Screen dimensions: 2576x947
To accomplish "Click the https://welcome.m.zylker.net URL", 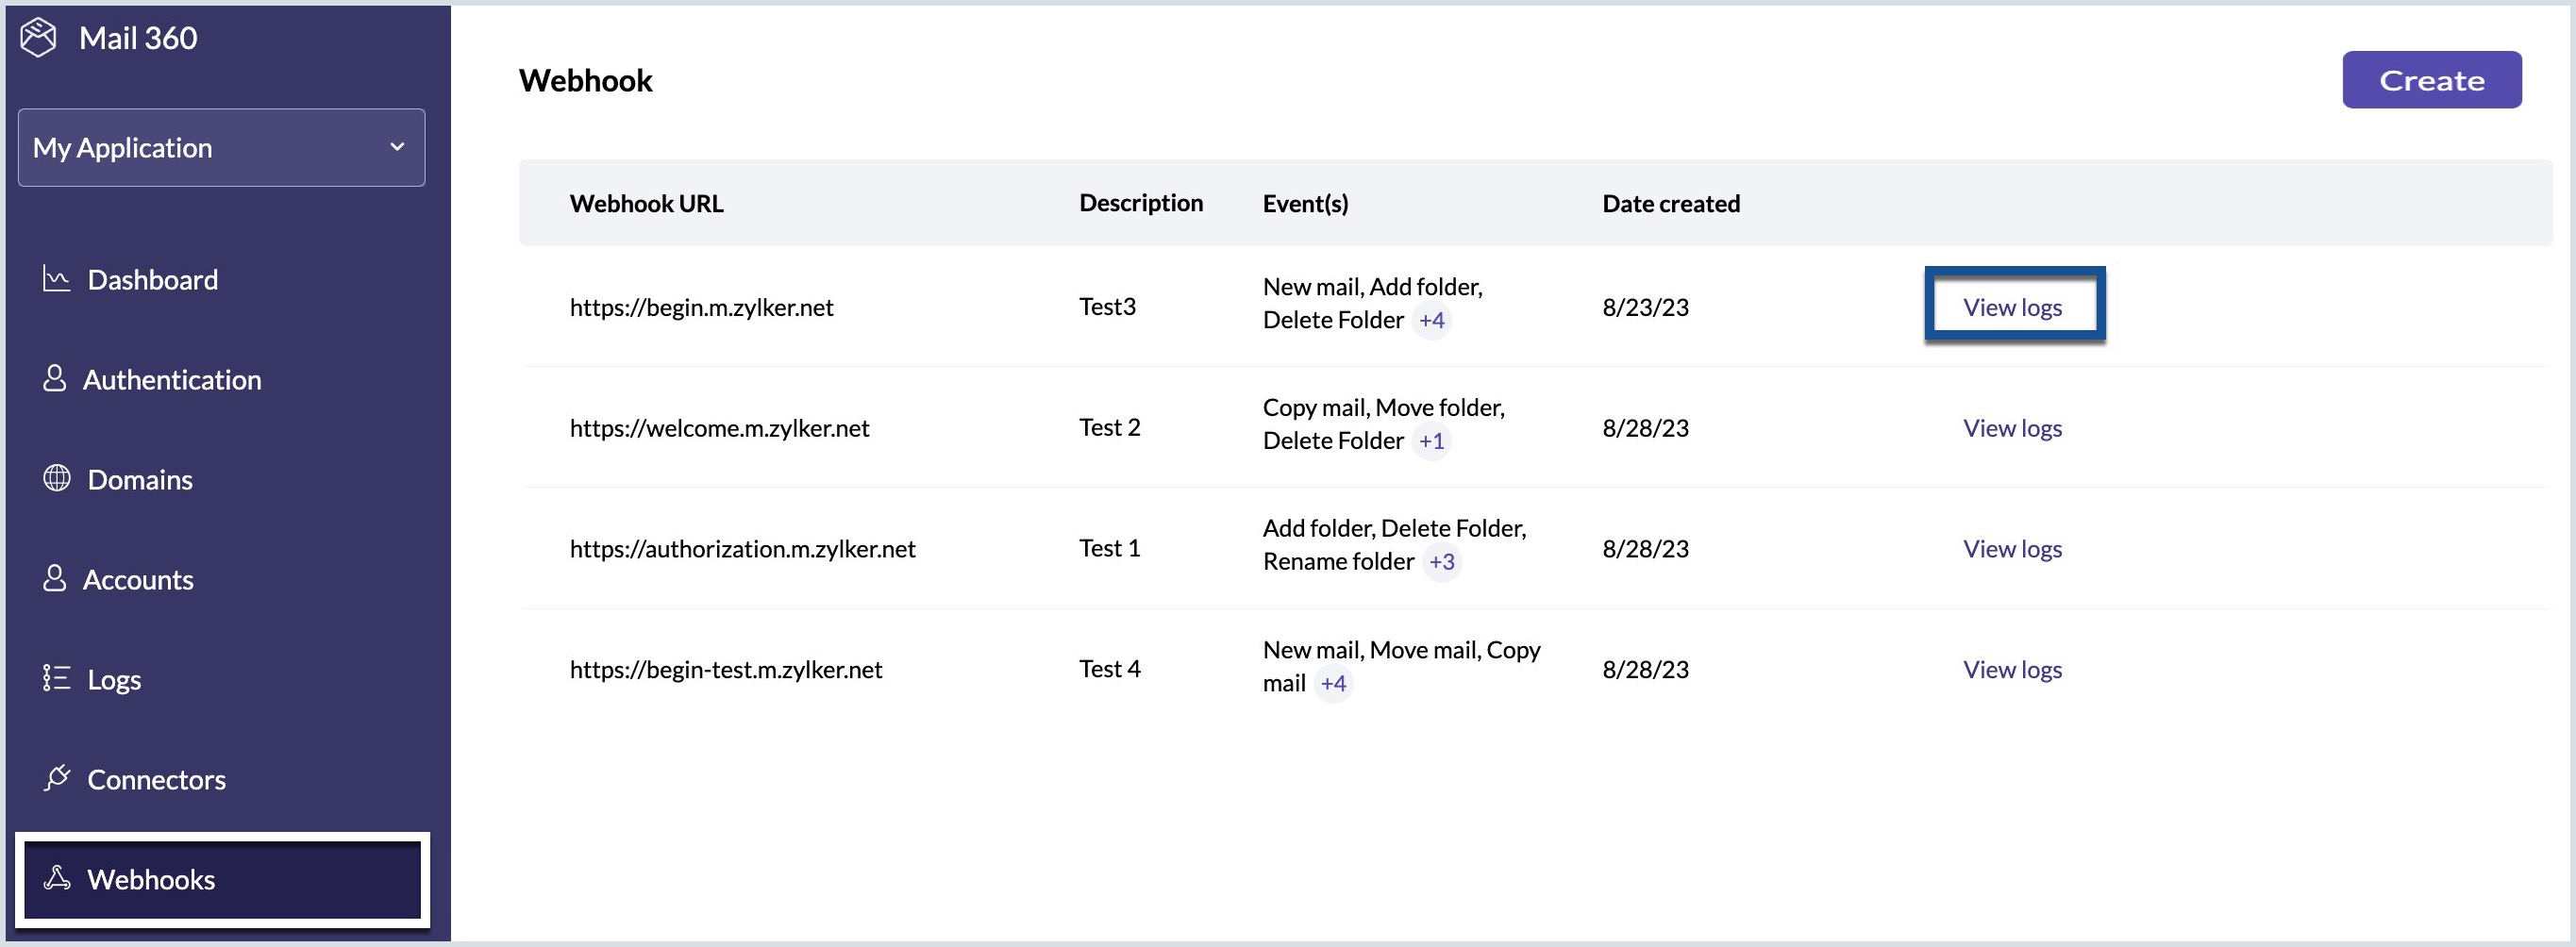I will point(719,428).
